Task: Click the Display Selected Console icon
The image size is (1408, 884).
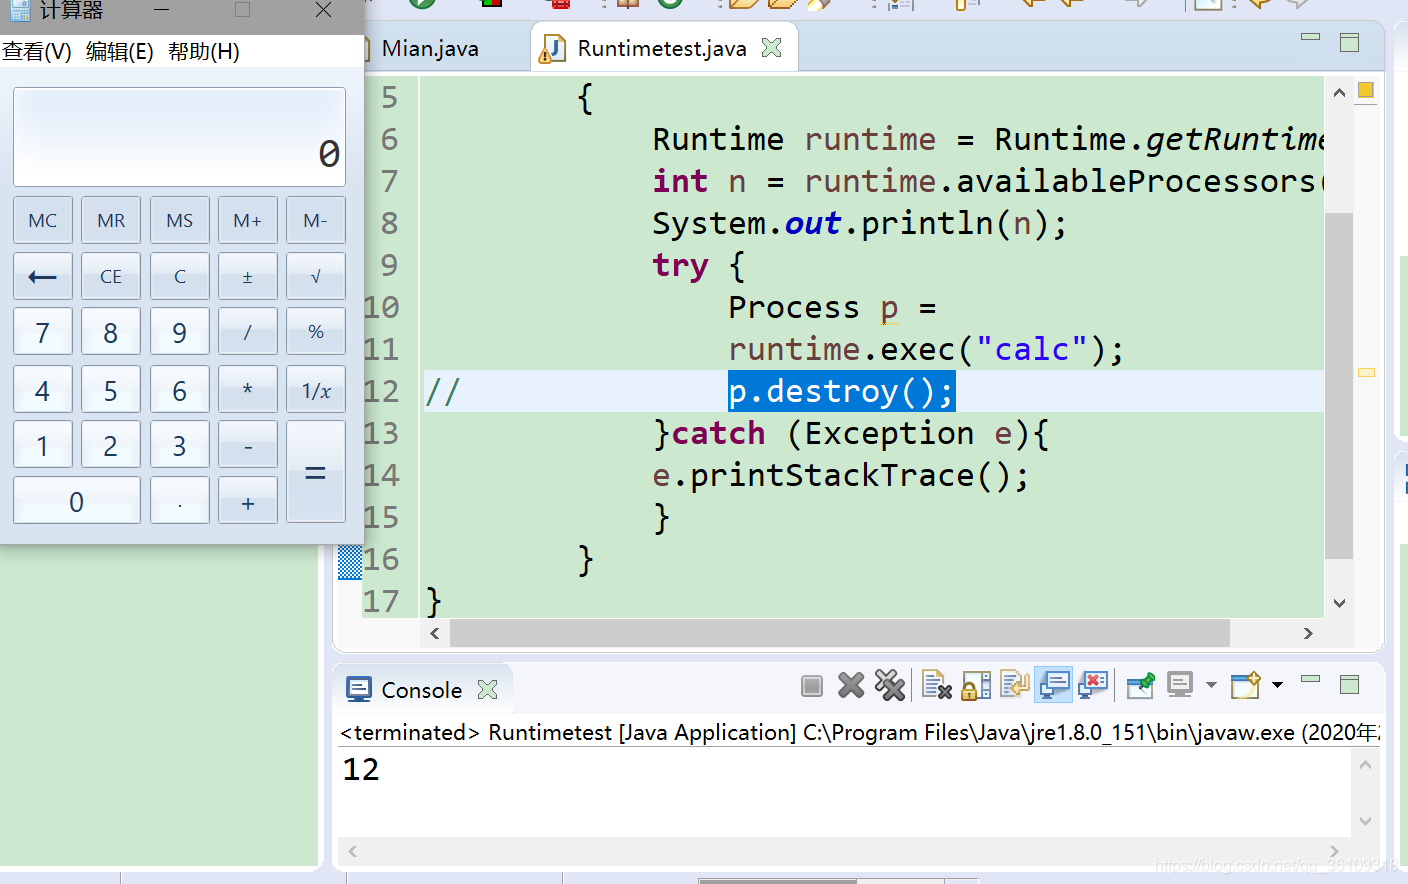Action: pyautogui.click(x=1181, y=685)
